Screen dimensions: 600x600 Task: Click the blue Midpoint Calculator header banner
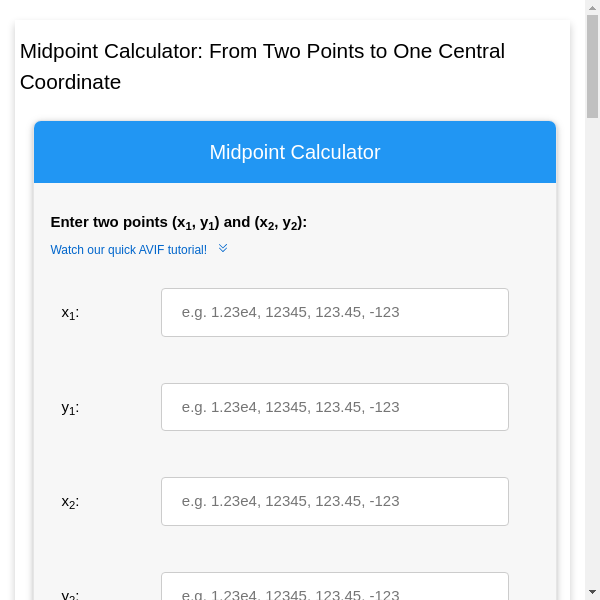(295, 152)
